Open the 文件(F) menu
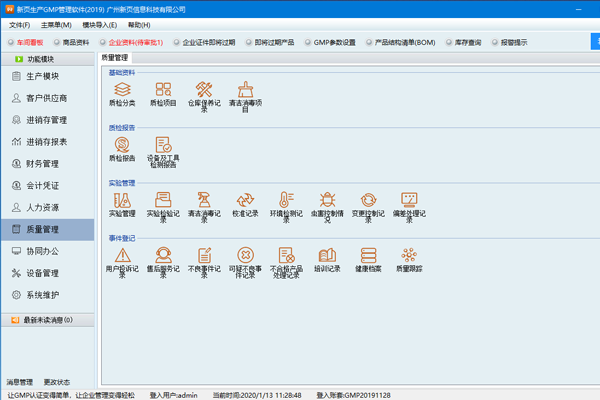The width and height of the screenshot is (600, 400). pyautogui.click(x=20, y=25)
